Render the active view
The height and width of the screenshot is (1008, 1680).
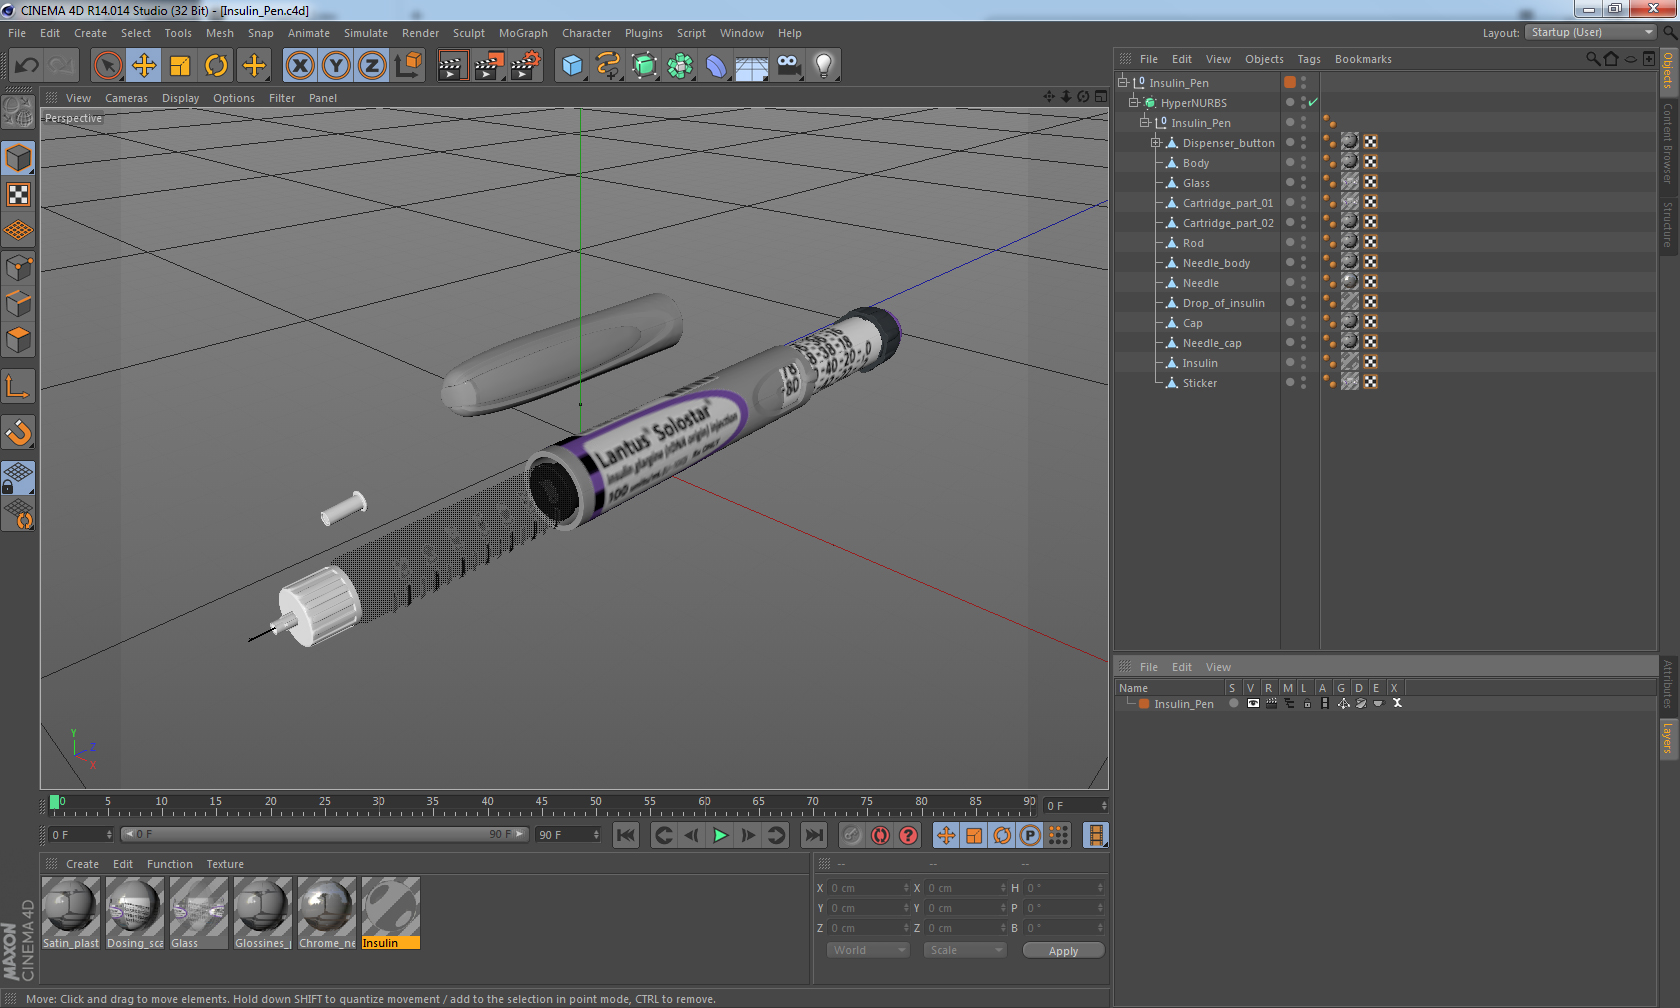click(x=452, y=66)
